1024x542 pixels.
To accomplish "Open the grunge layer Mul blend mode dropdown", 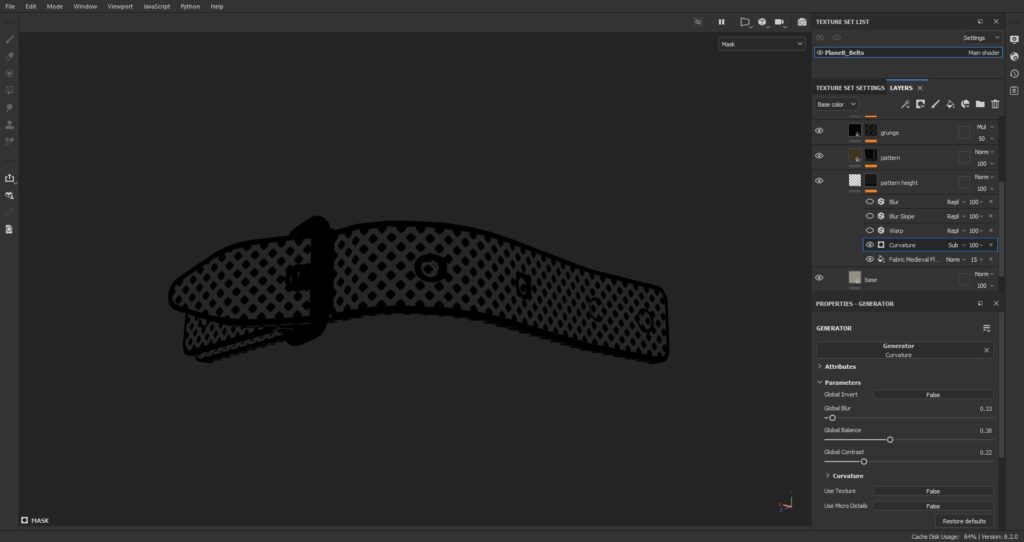I will [984, 127].
